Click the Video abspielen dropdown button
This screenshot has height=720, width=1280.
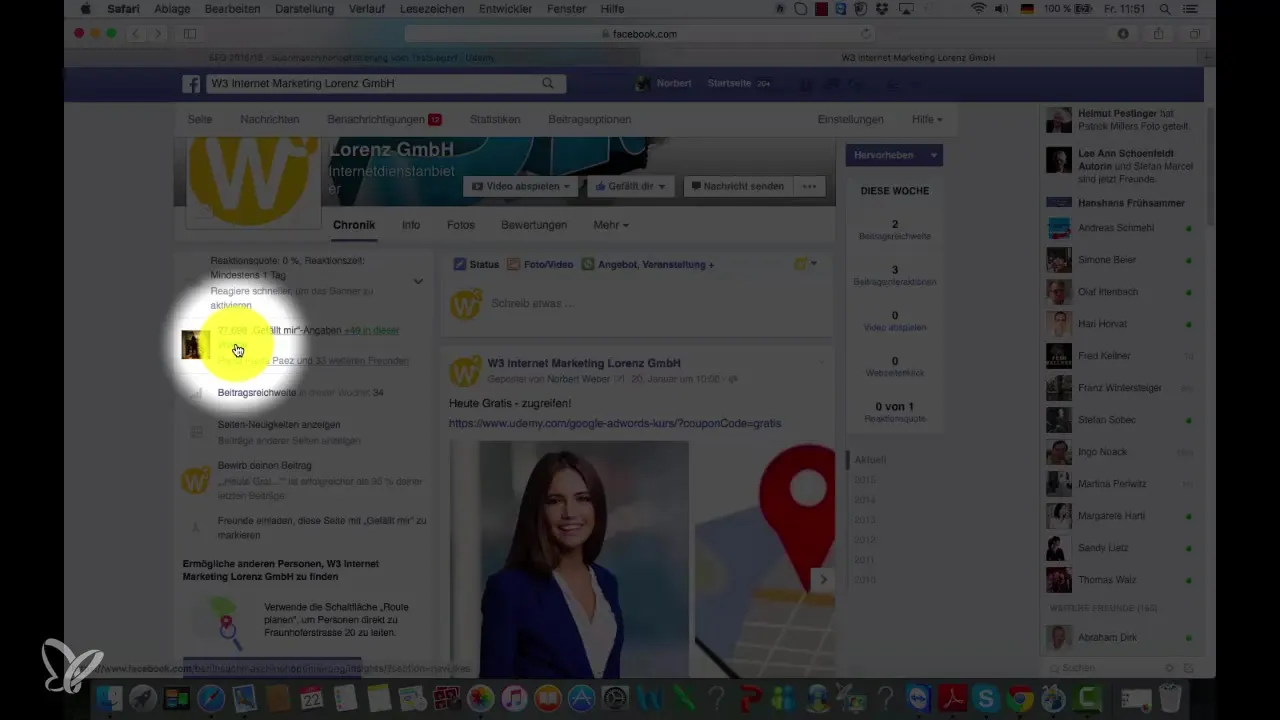pyautogui.click(x=521, y=186)
